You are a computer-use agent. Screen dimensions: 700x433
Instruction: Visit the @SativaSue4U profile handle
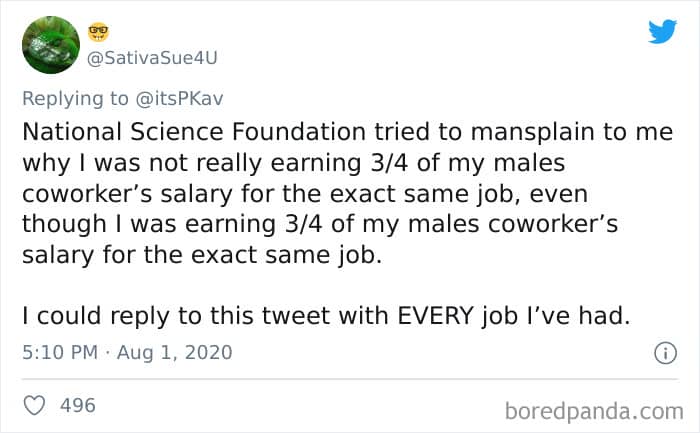coord(152,57)
